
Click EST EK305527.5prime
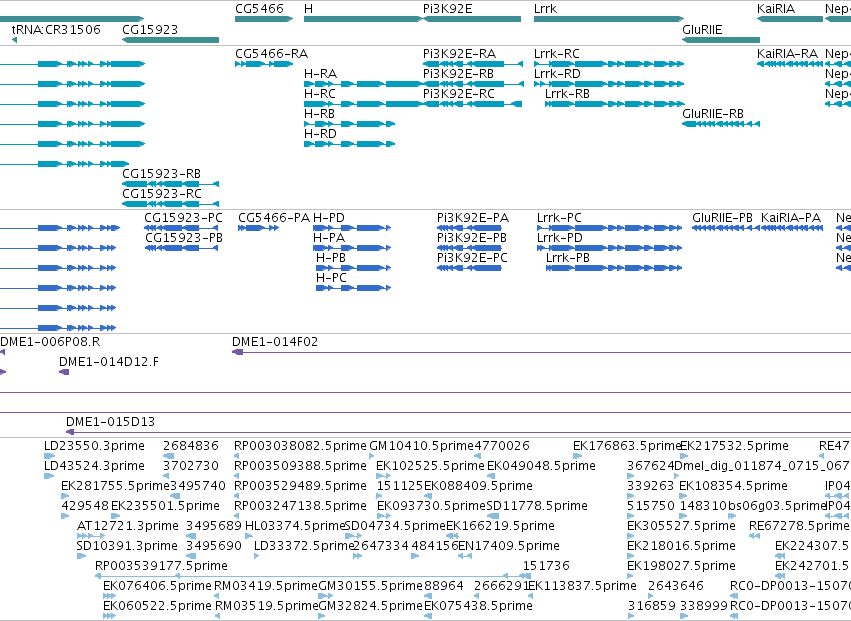tap(630, 536)
